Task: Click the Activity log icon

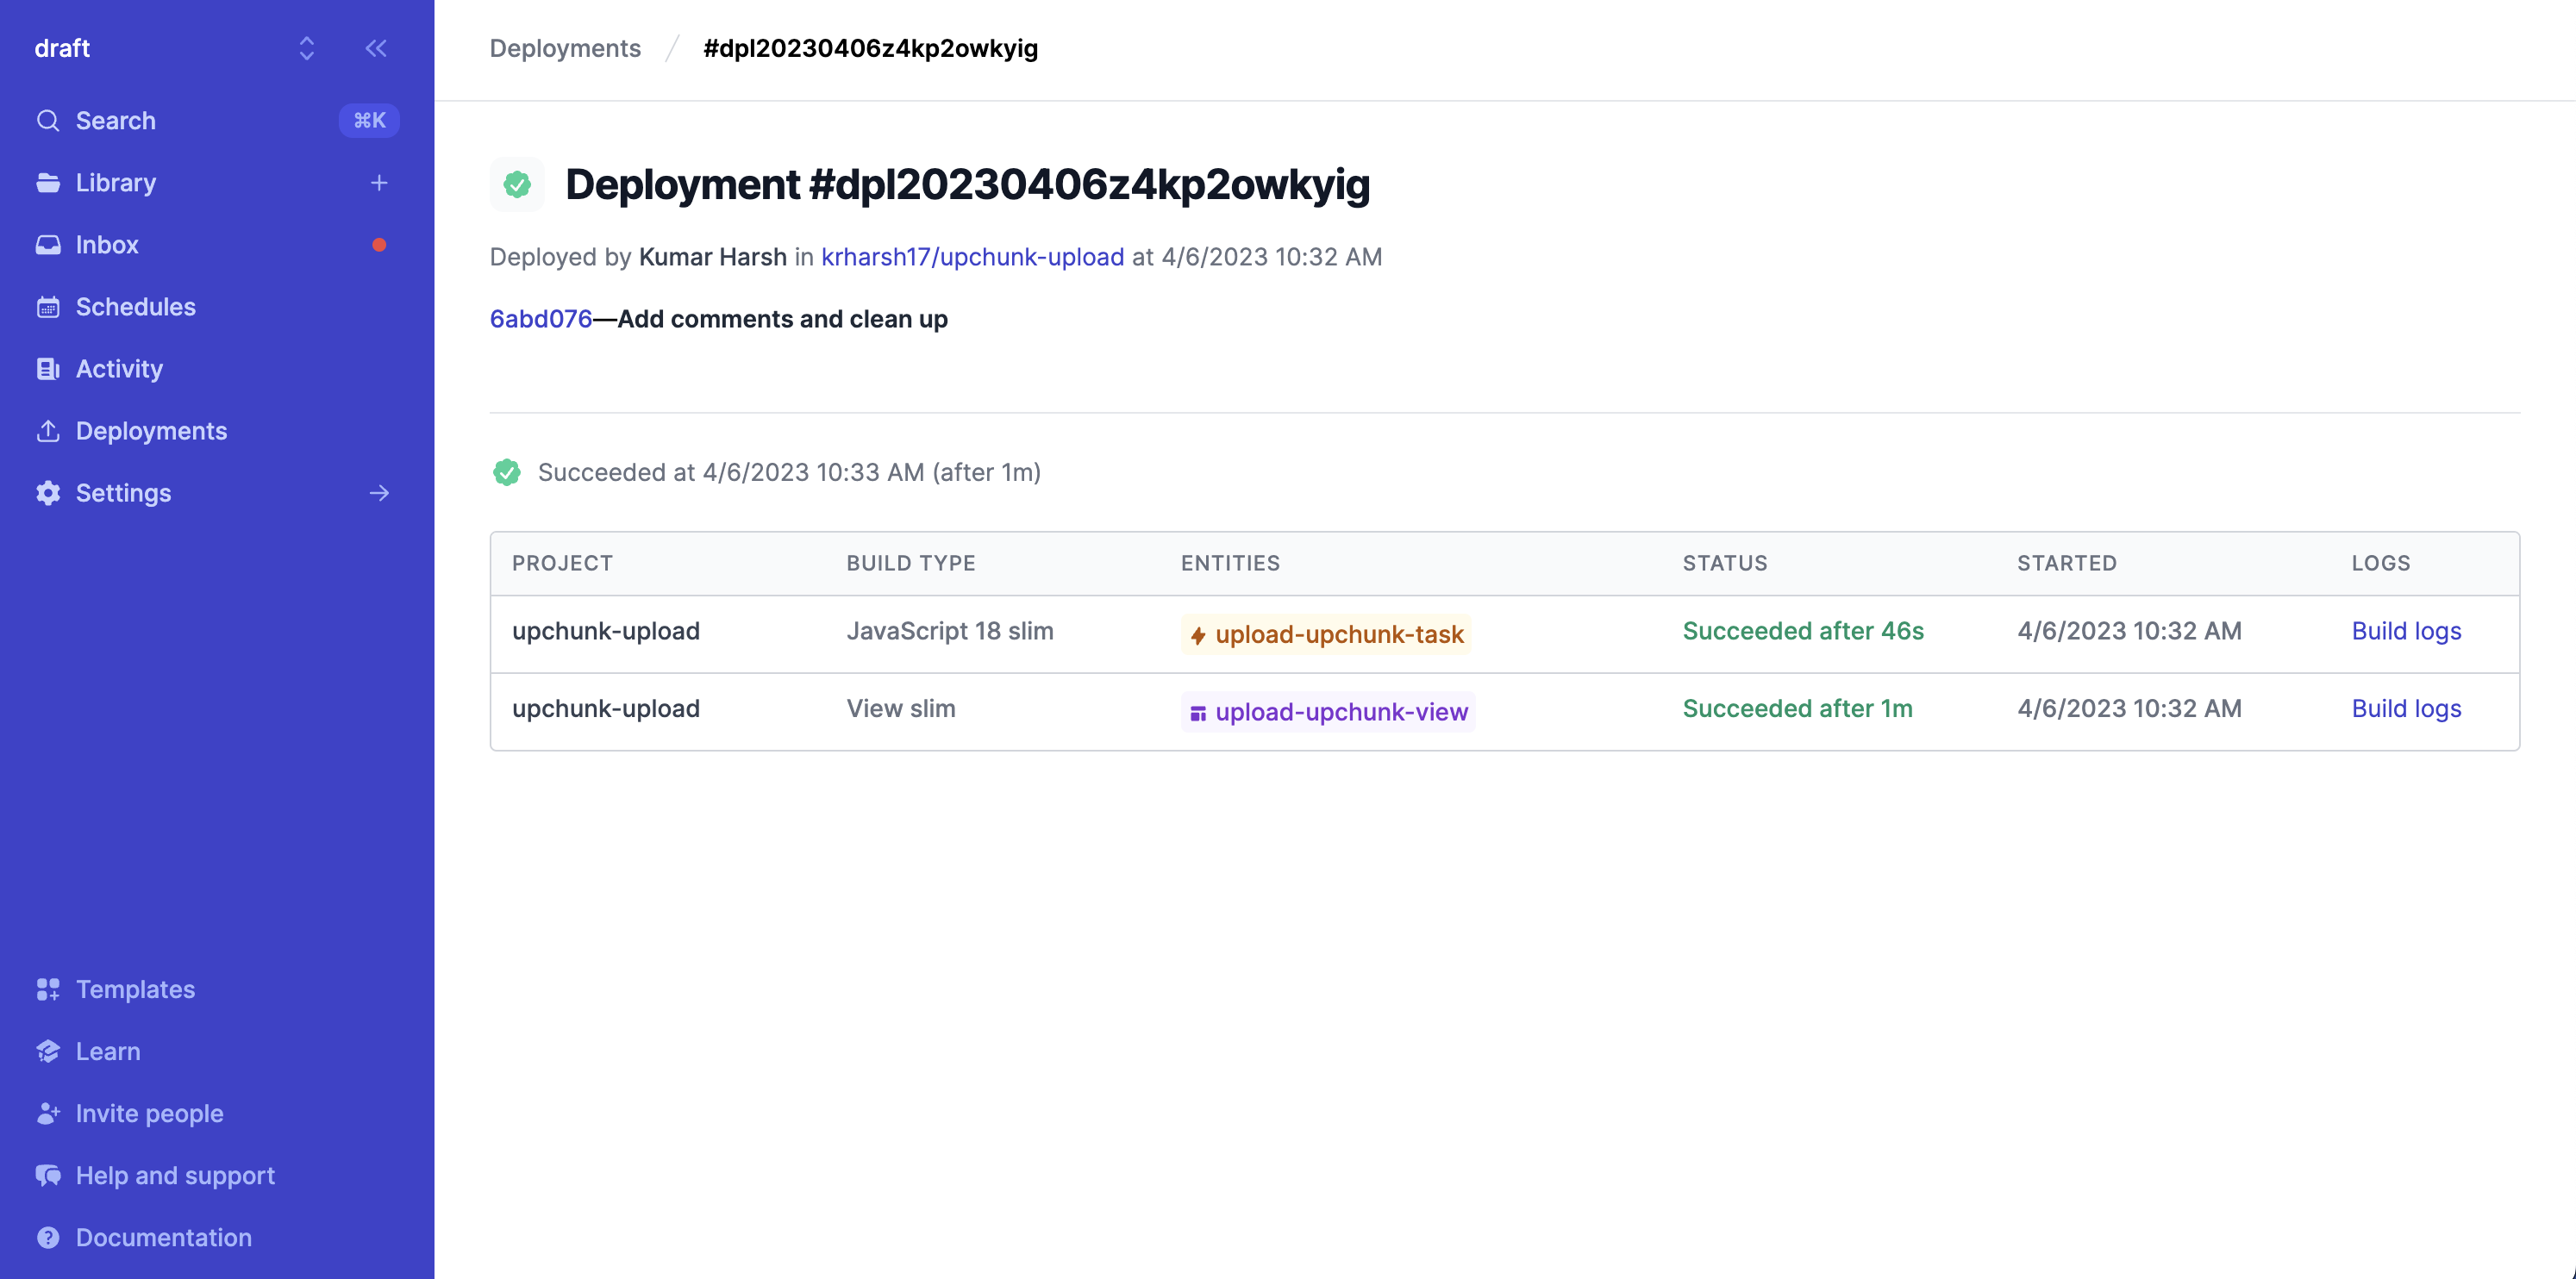Action: point(48,369)
